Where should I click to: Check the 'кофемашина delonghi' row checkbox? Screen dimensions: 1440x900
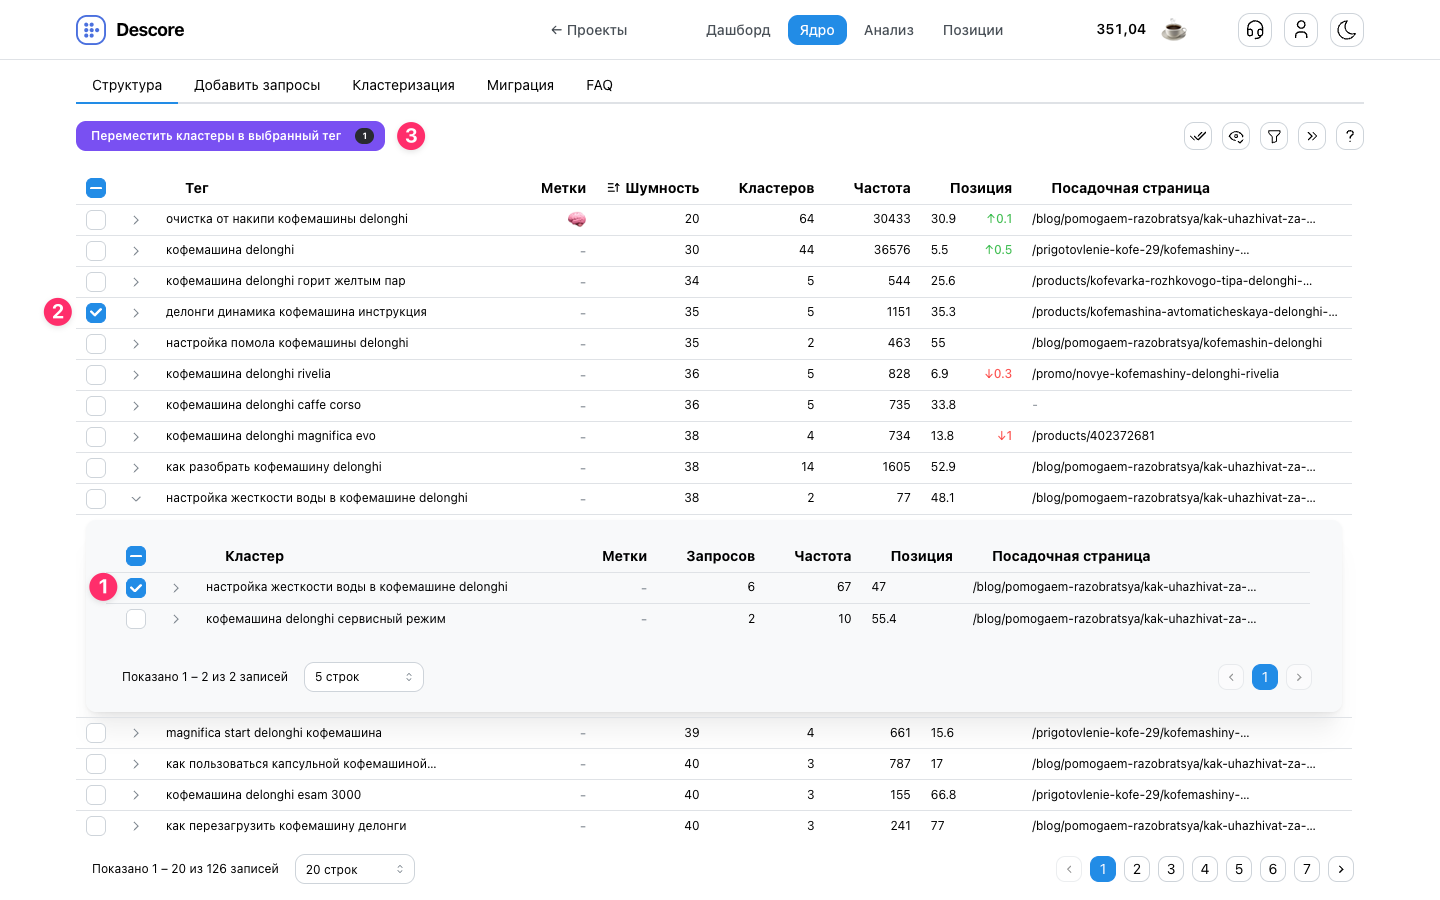tap(96, 250)
